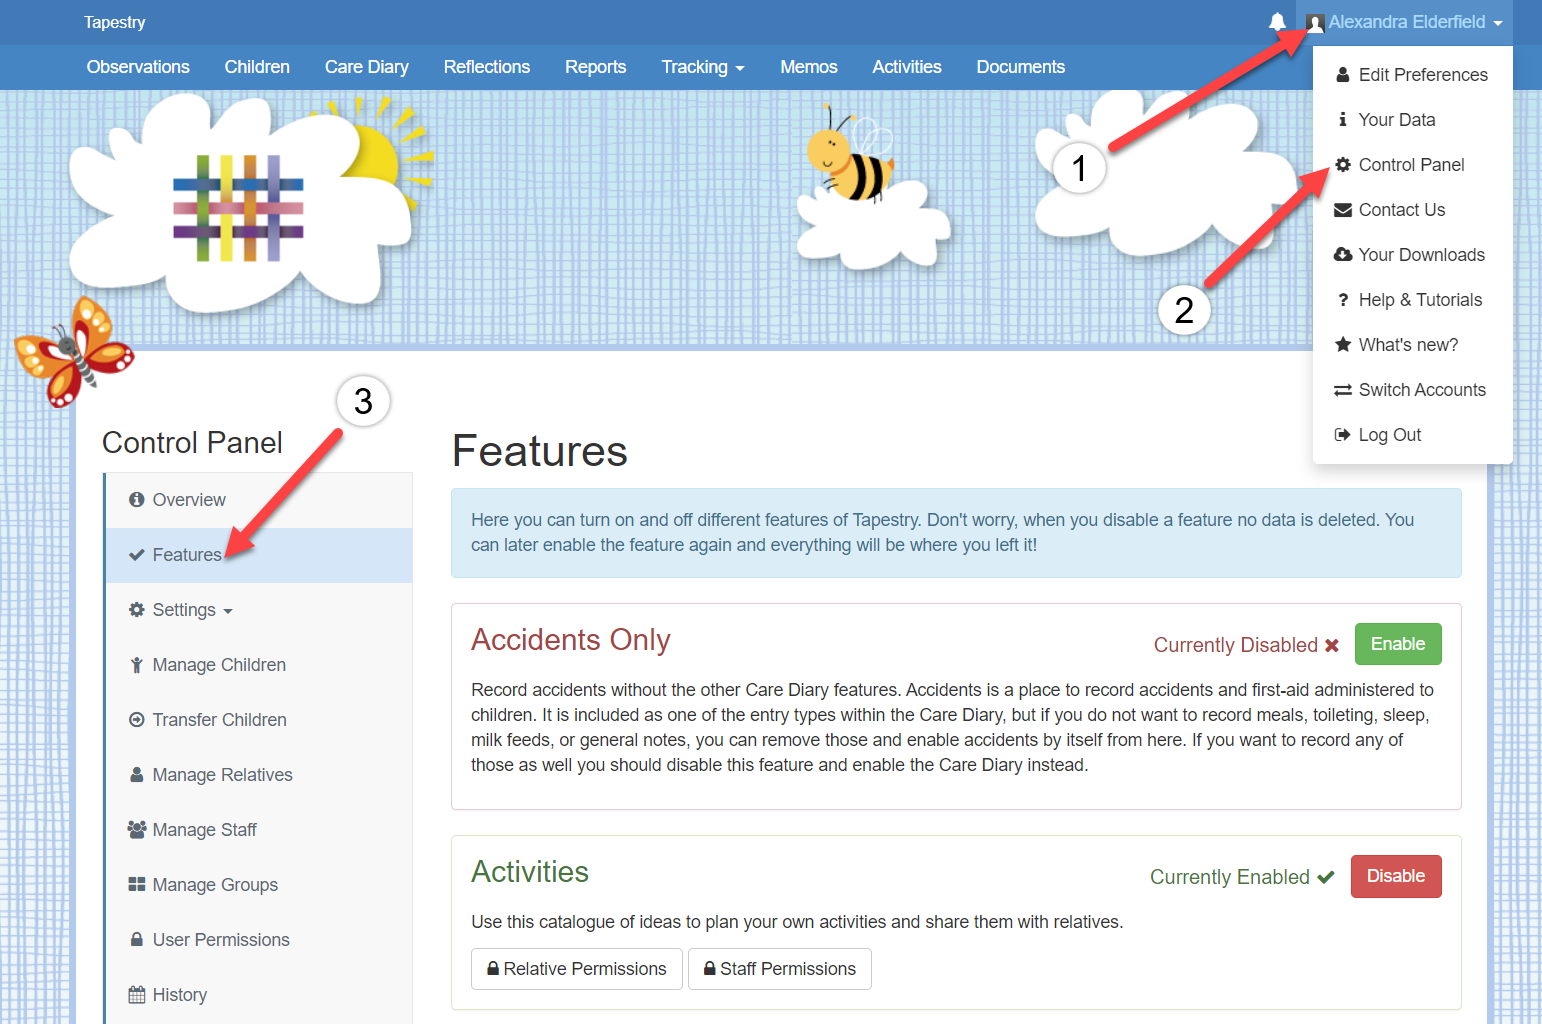Click the star icon beside What's new?
Screen dimensions: 1542x1024
tap(1343, 345)
